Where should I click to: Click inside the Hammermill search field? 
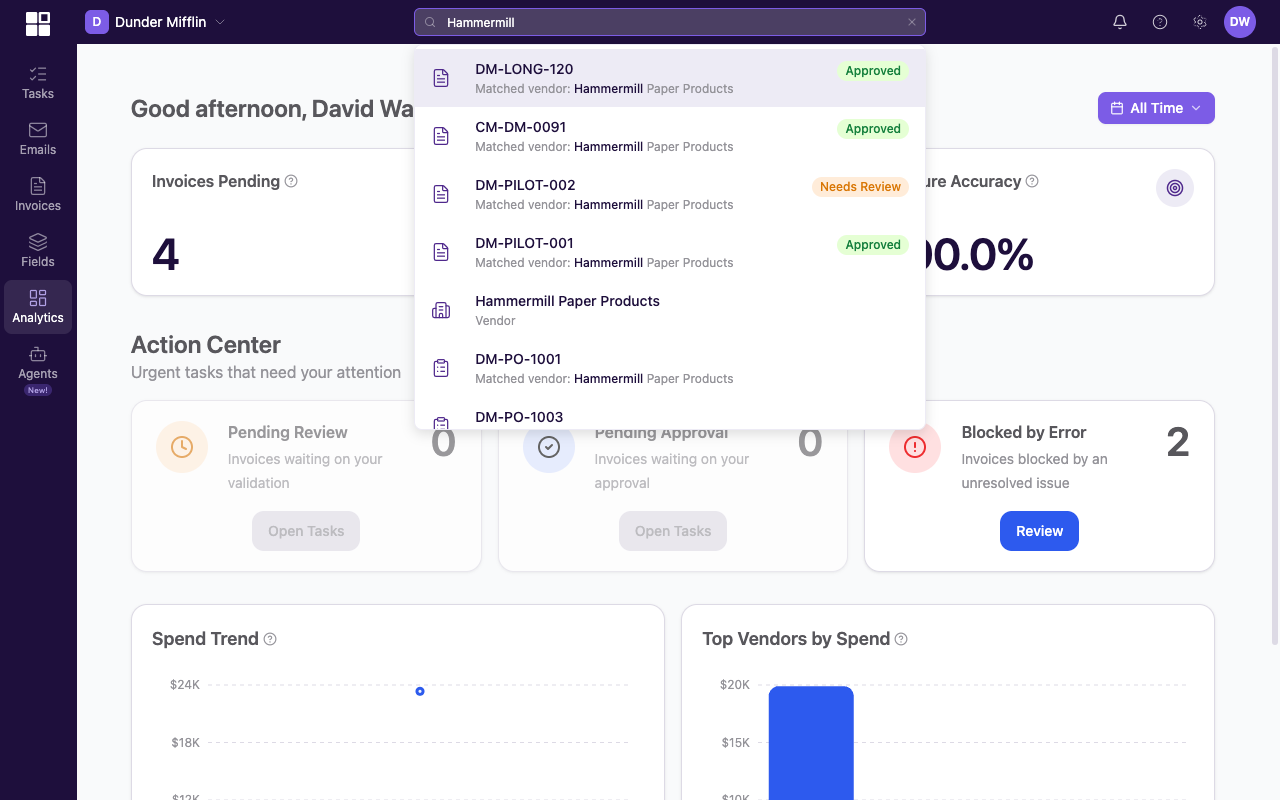click(x=670, y=22)
